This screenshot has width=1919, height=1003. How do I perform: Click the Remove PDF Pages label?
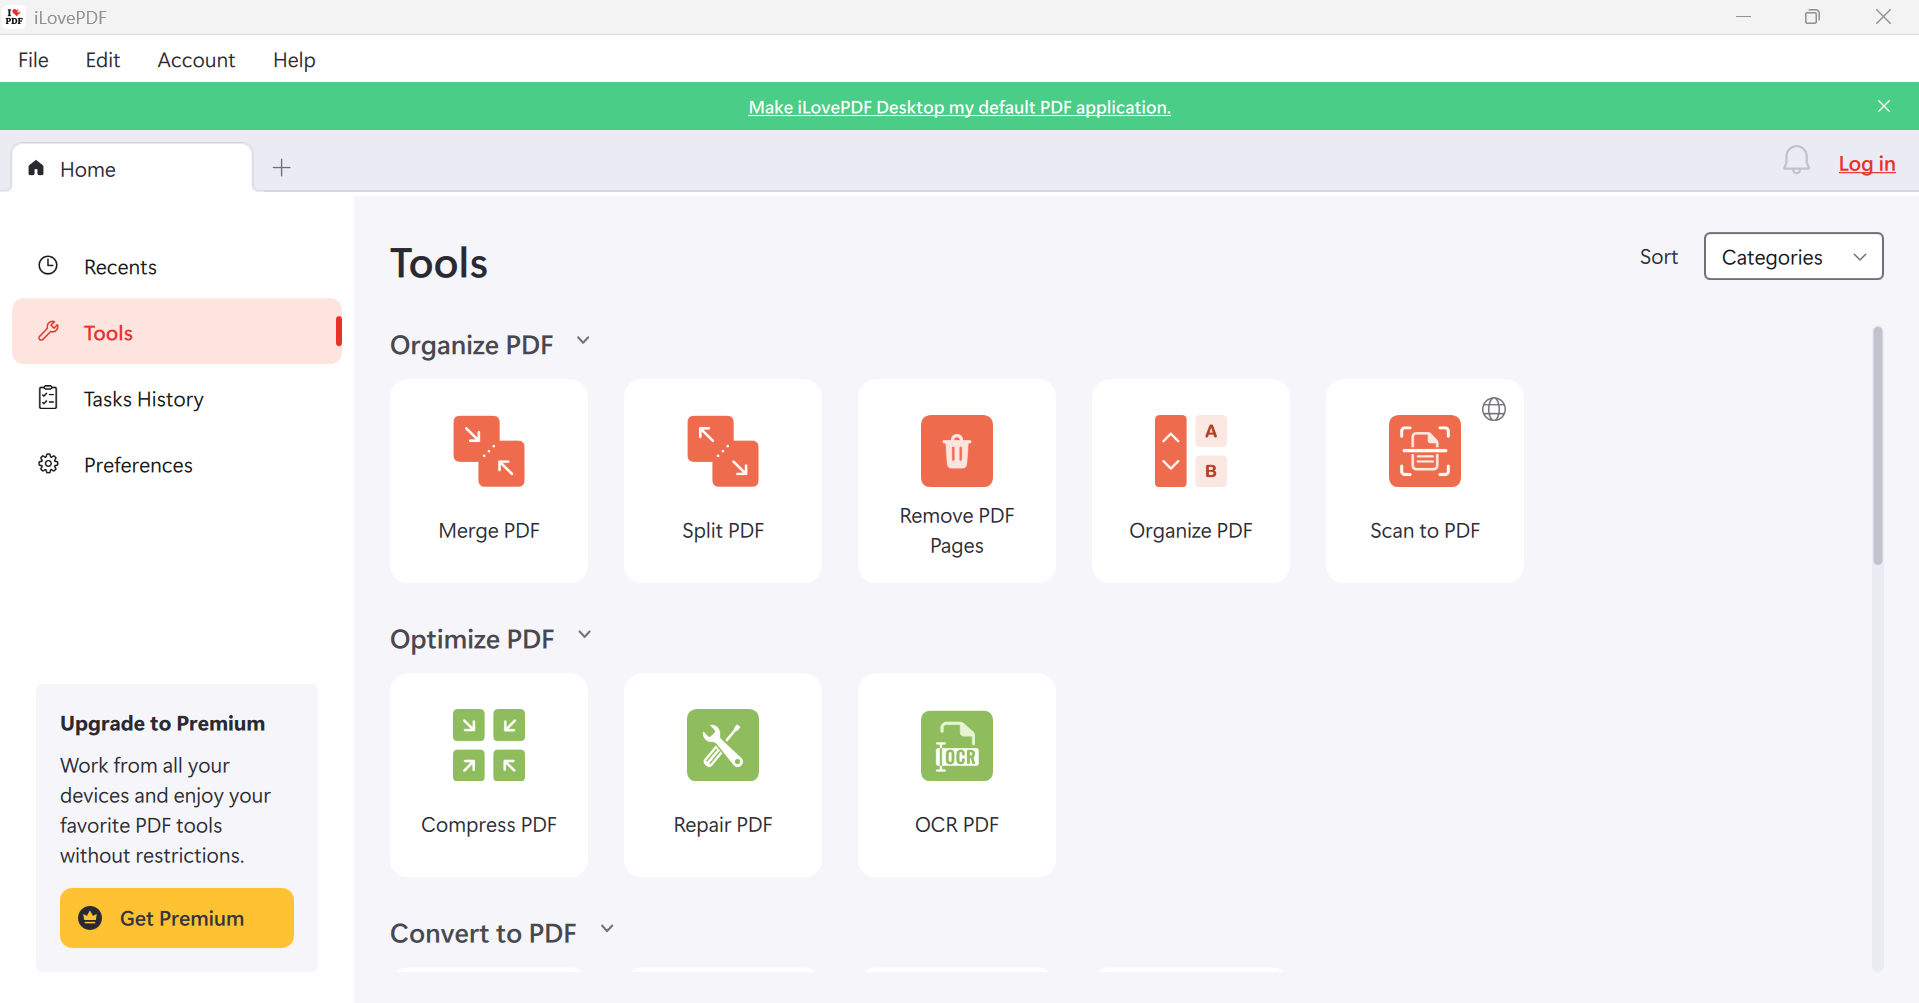957,531
